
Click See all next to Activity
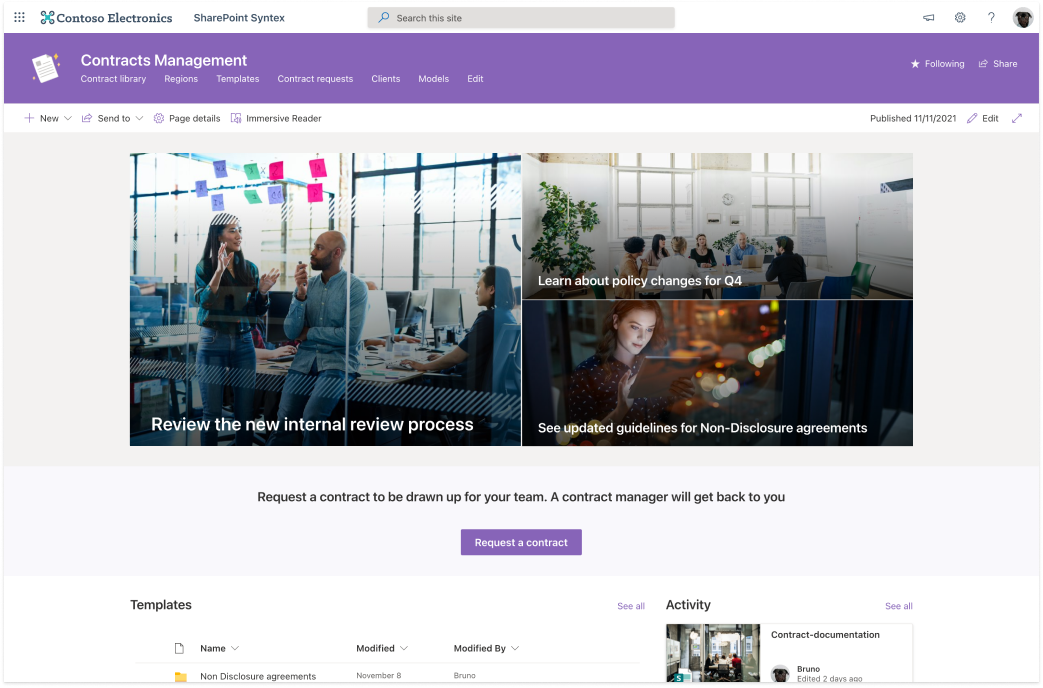(x=898, y=606)
